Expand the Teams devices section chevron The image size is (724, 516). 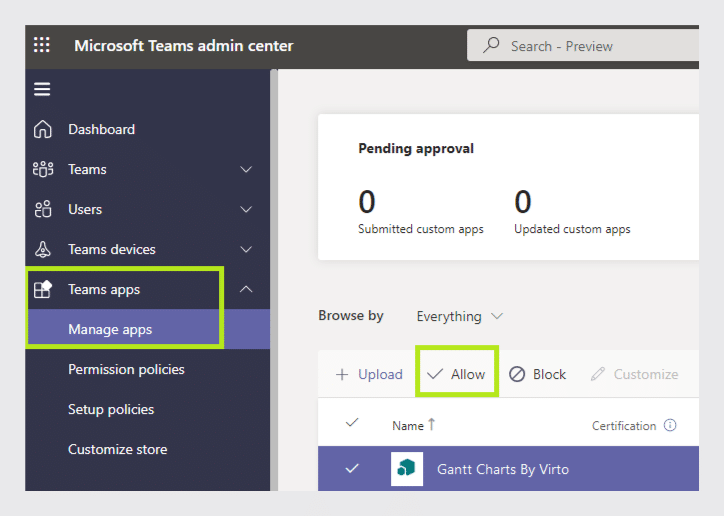pyautogui.click(x=246, y=250)
